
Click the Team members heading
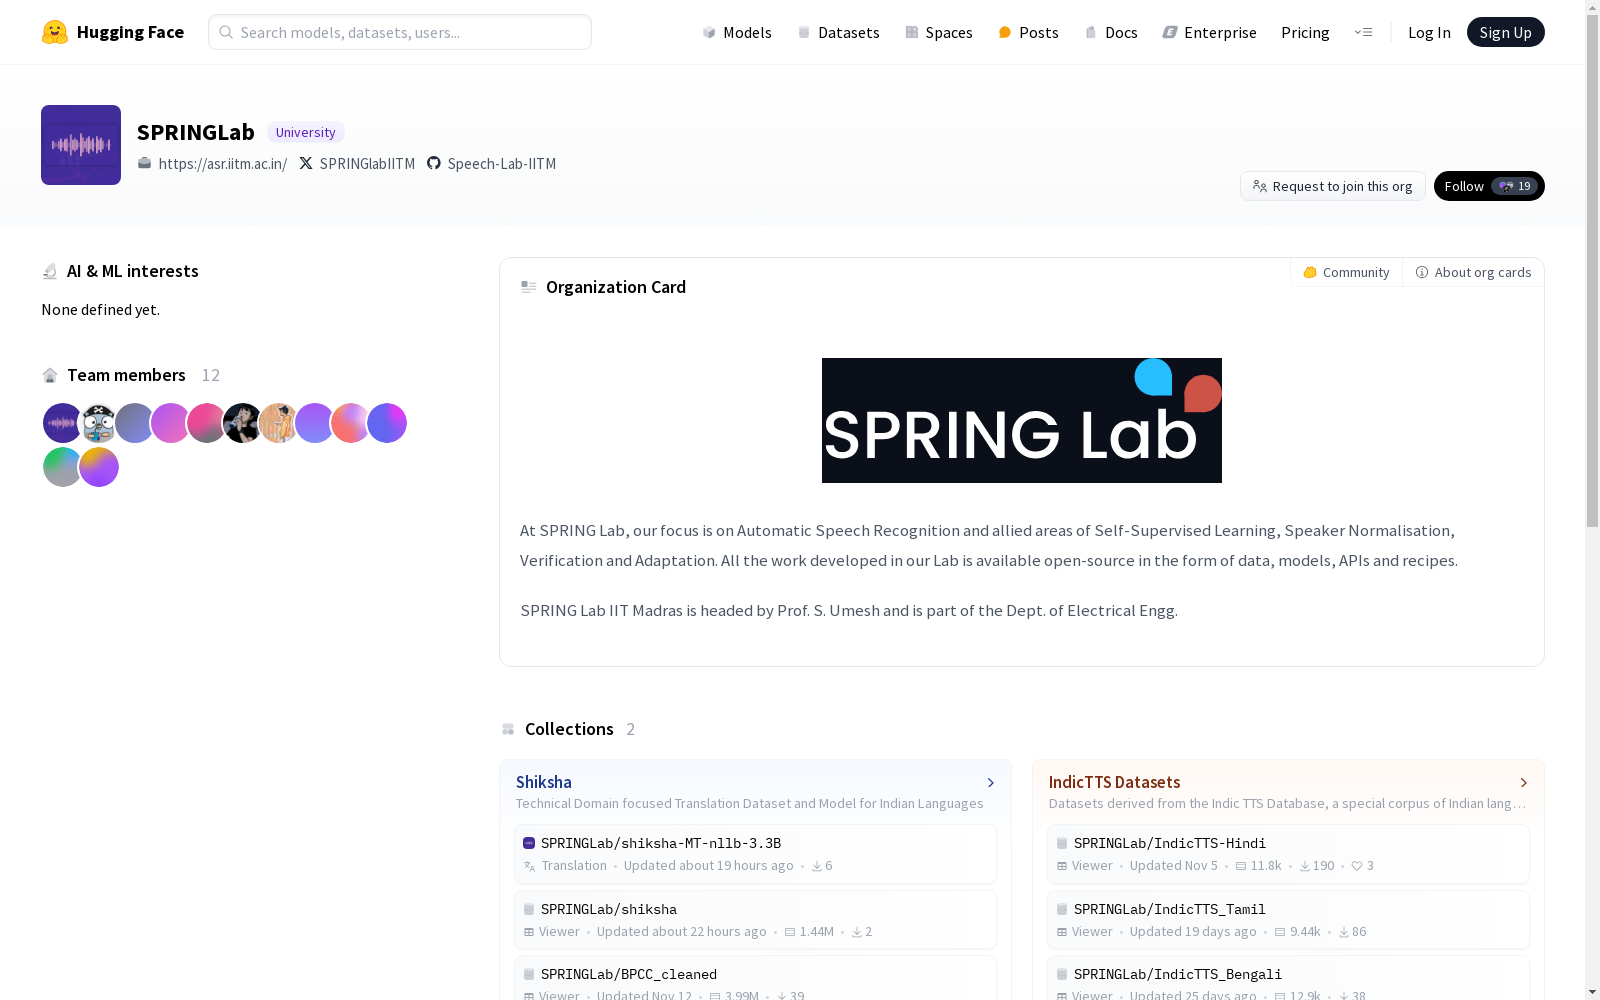126,375
